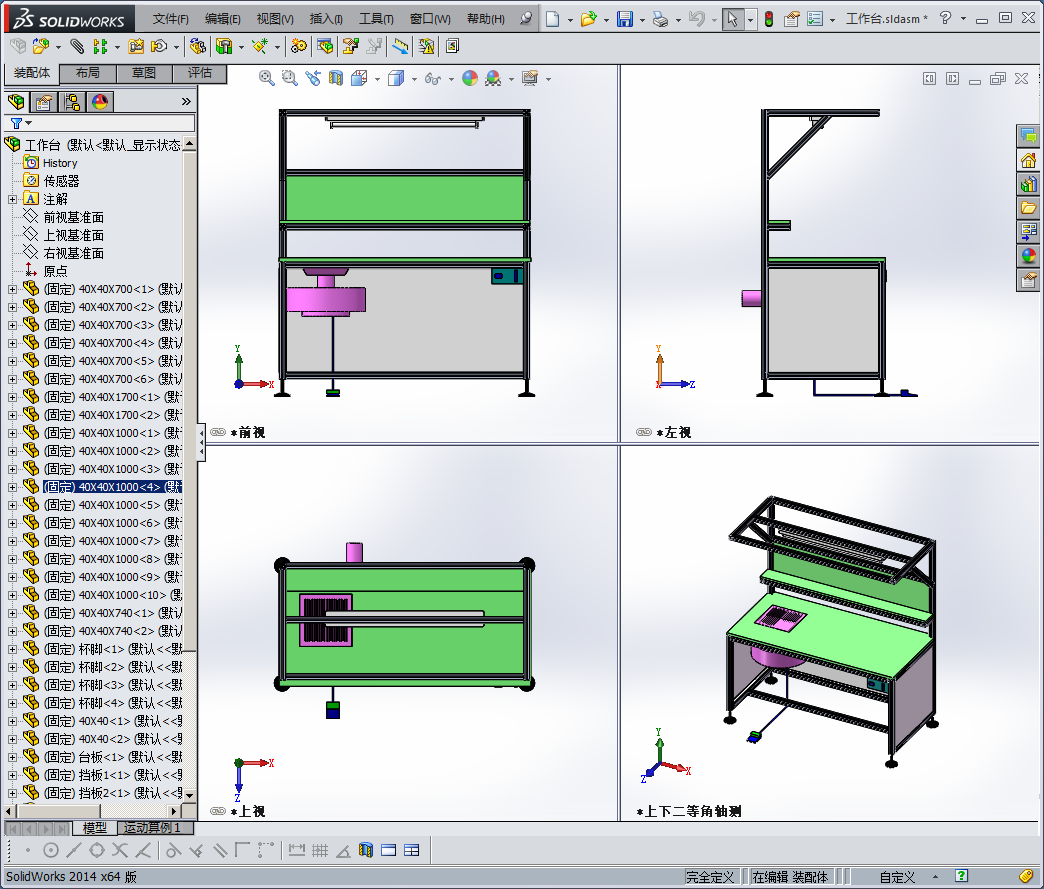Click the History item in the tree

coord(60,163)
